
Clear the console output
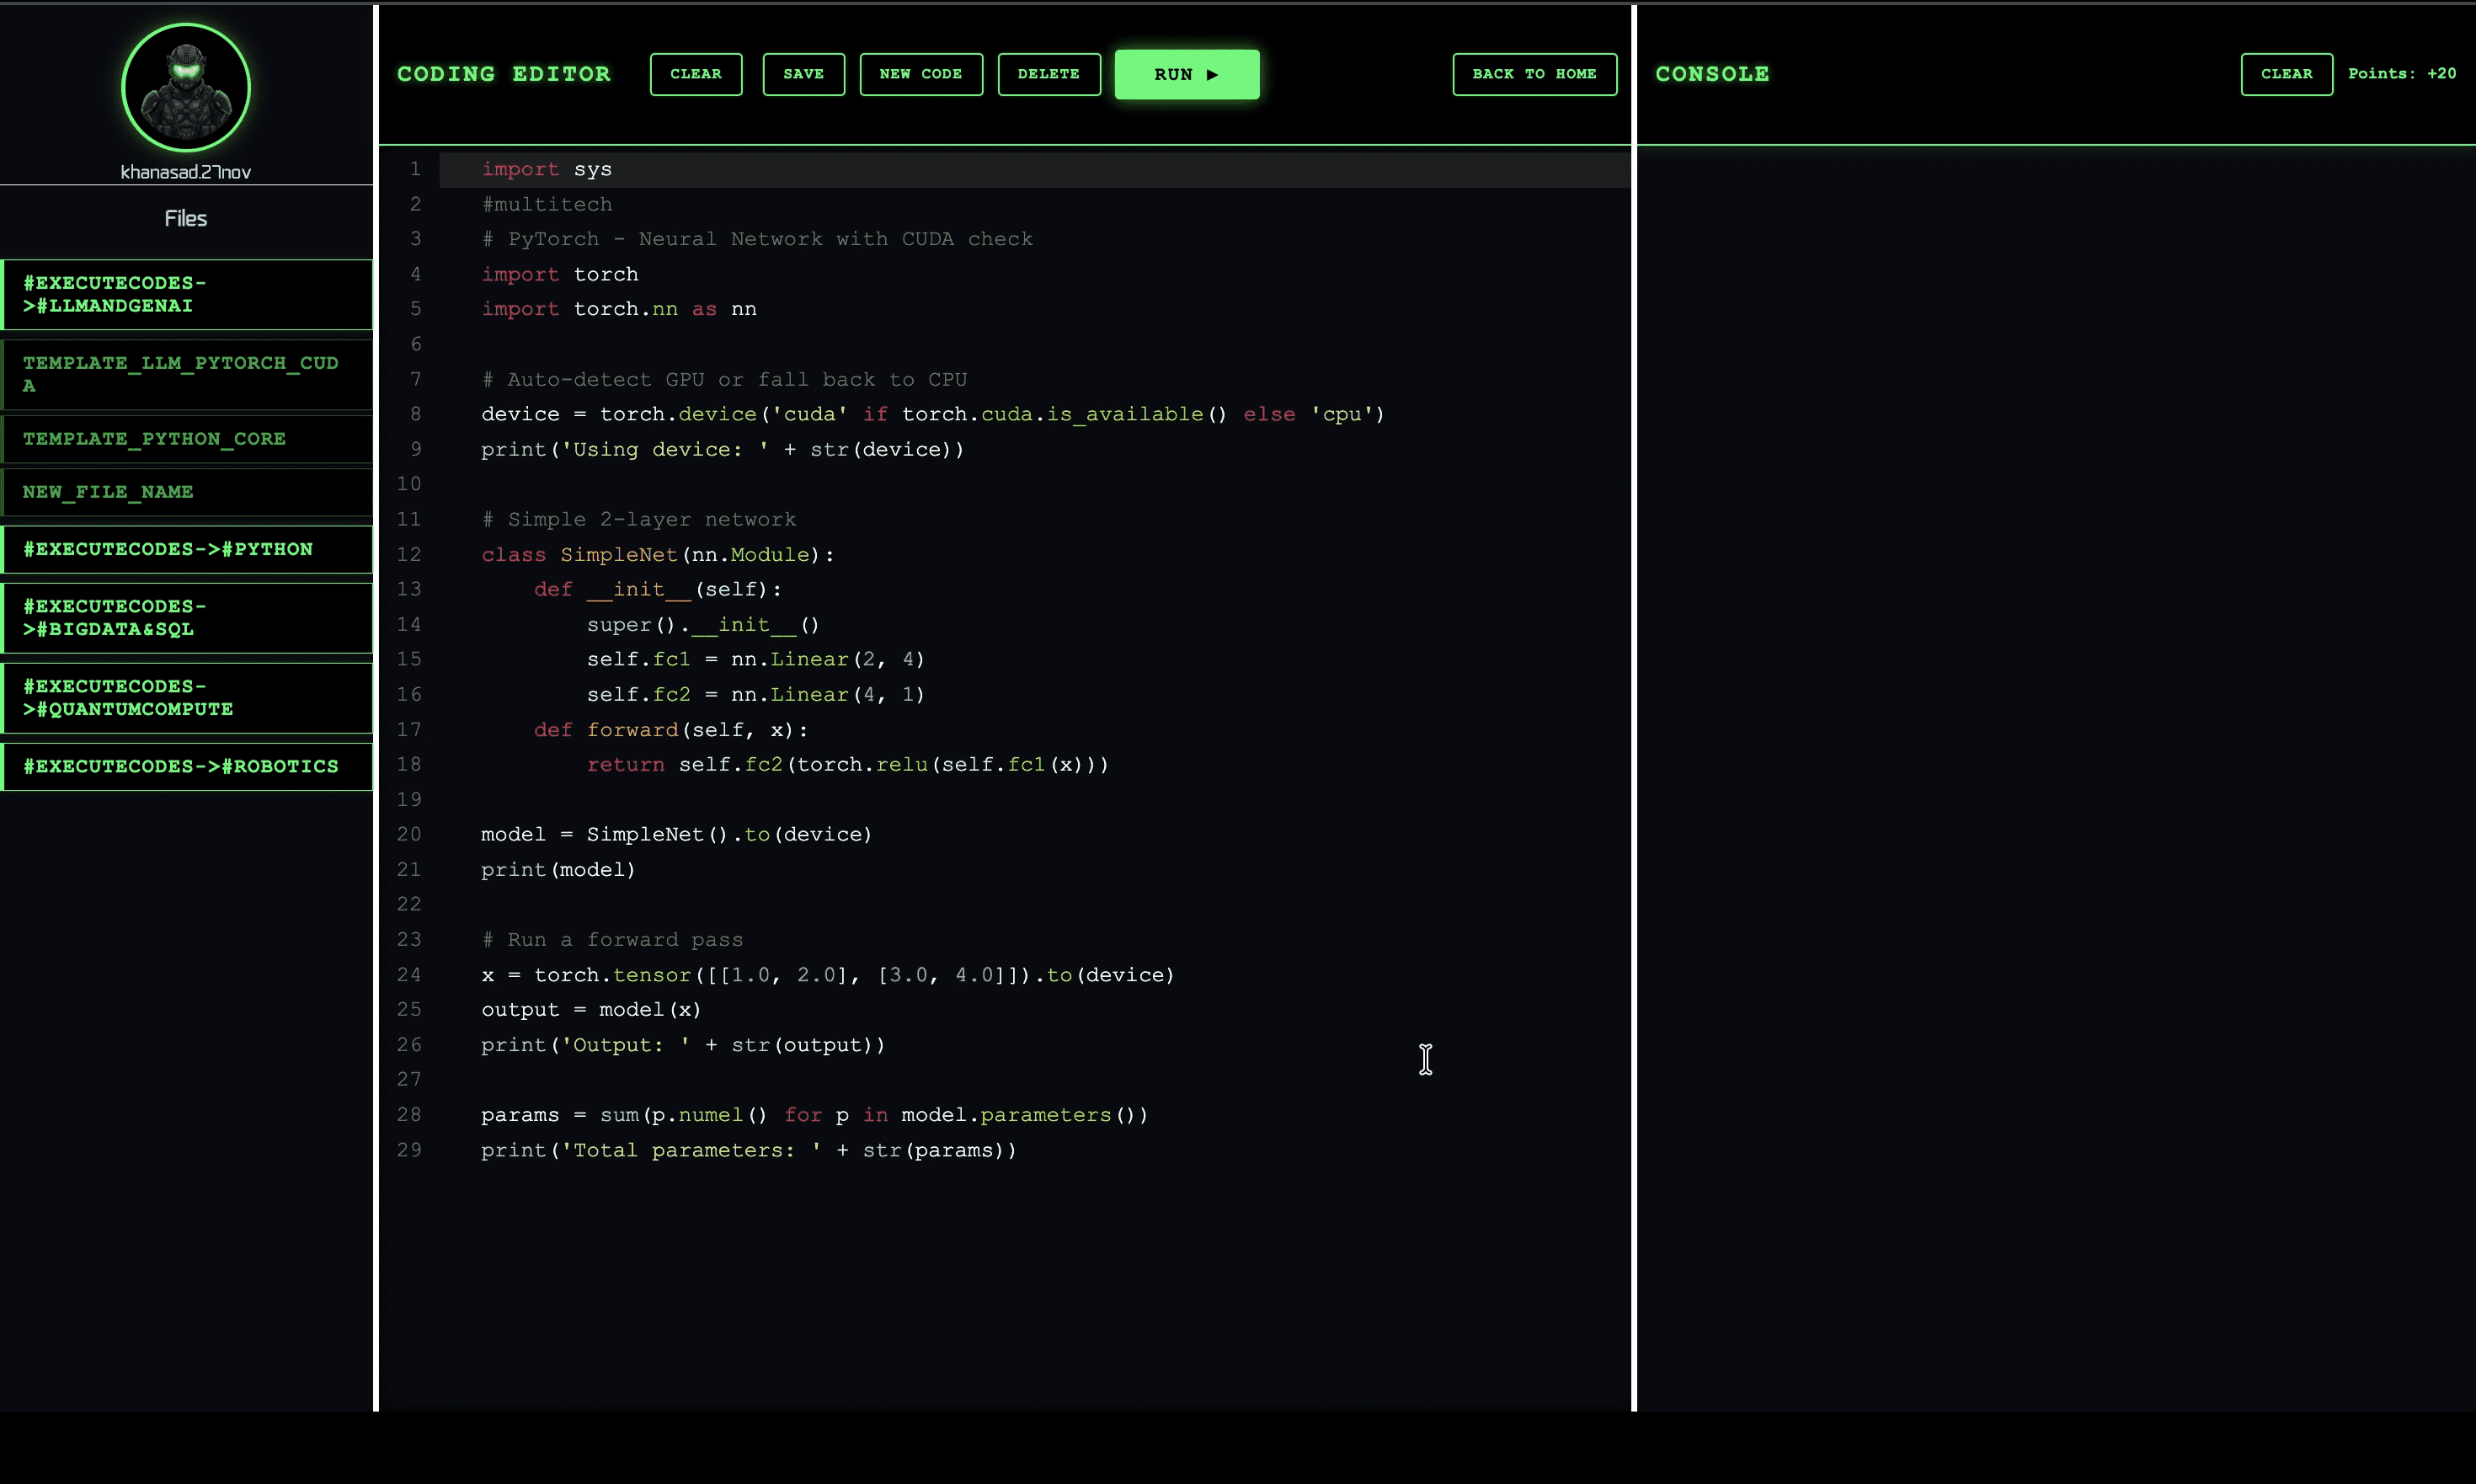pyautogui.click(x=2287, y=74)
